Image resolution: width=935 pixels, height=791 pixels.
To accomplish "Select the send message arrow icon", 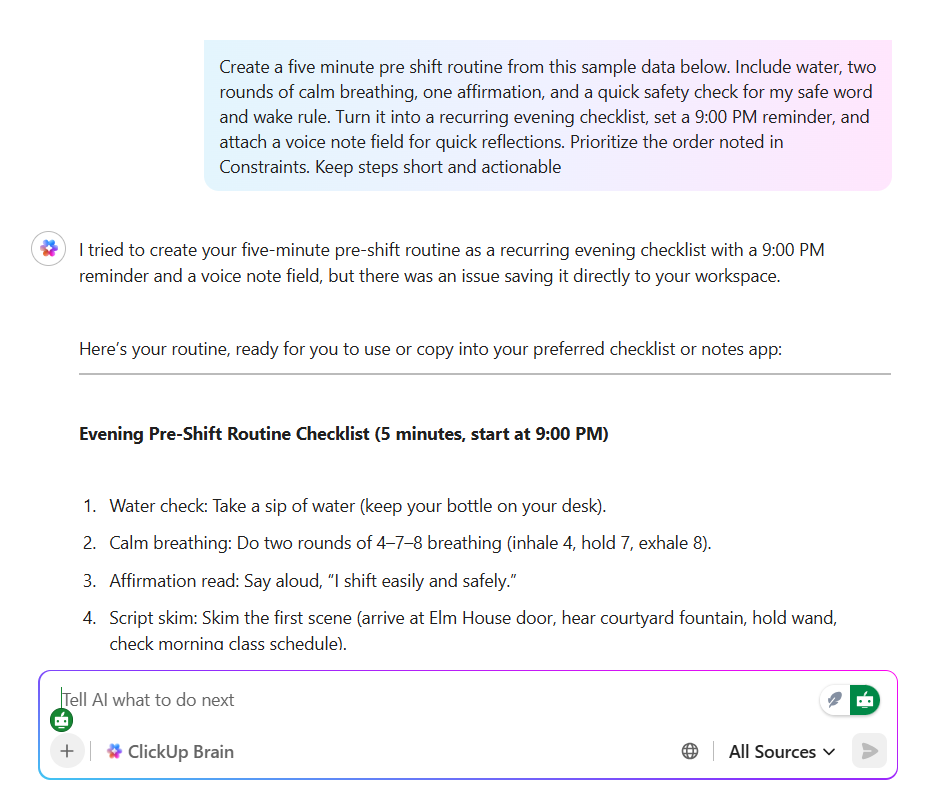I will coord(868,751).
